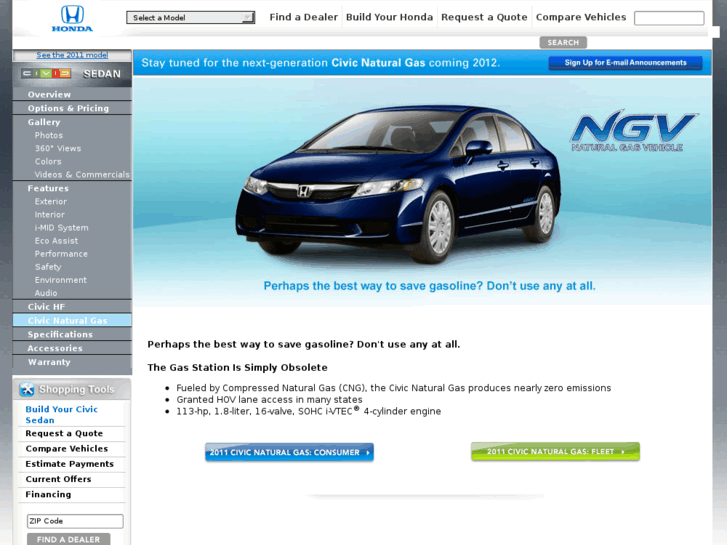
Task: Click Compare Vehicles in Shopping Tools
Action: (x=66, y=449)
